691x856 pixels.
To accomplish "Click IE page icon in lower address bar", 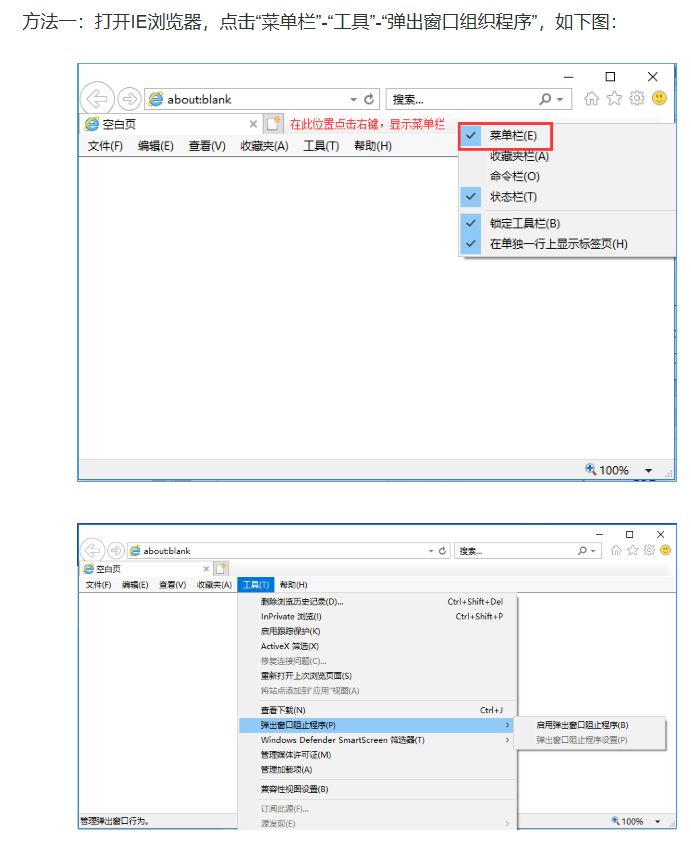I will click(135, 550).
